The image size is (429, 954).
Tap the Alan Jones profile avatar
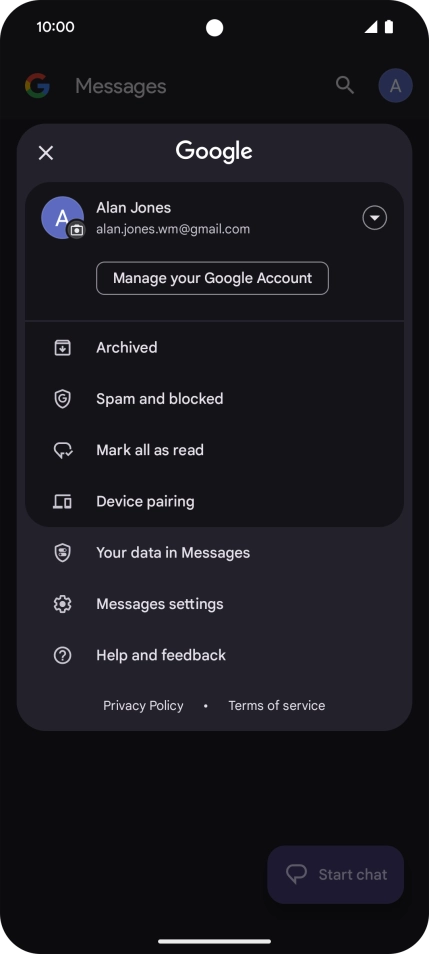62,218
